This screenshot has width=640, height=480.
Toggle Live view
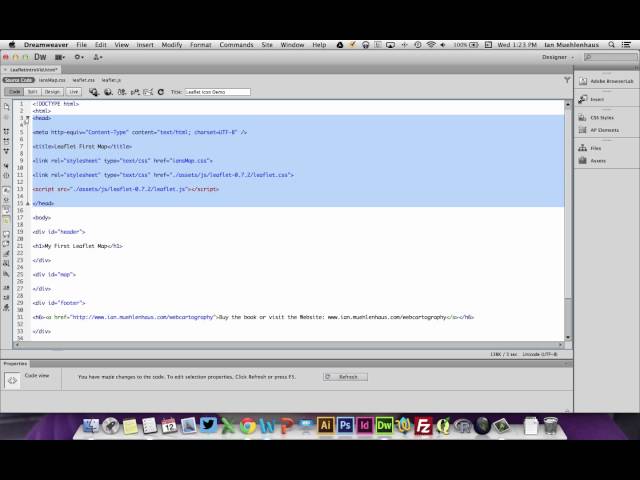73,92
